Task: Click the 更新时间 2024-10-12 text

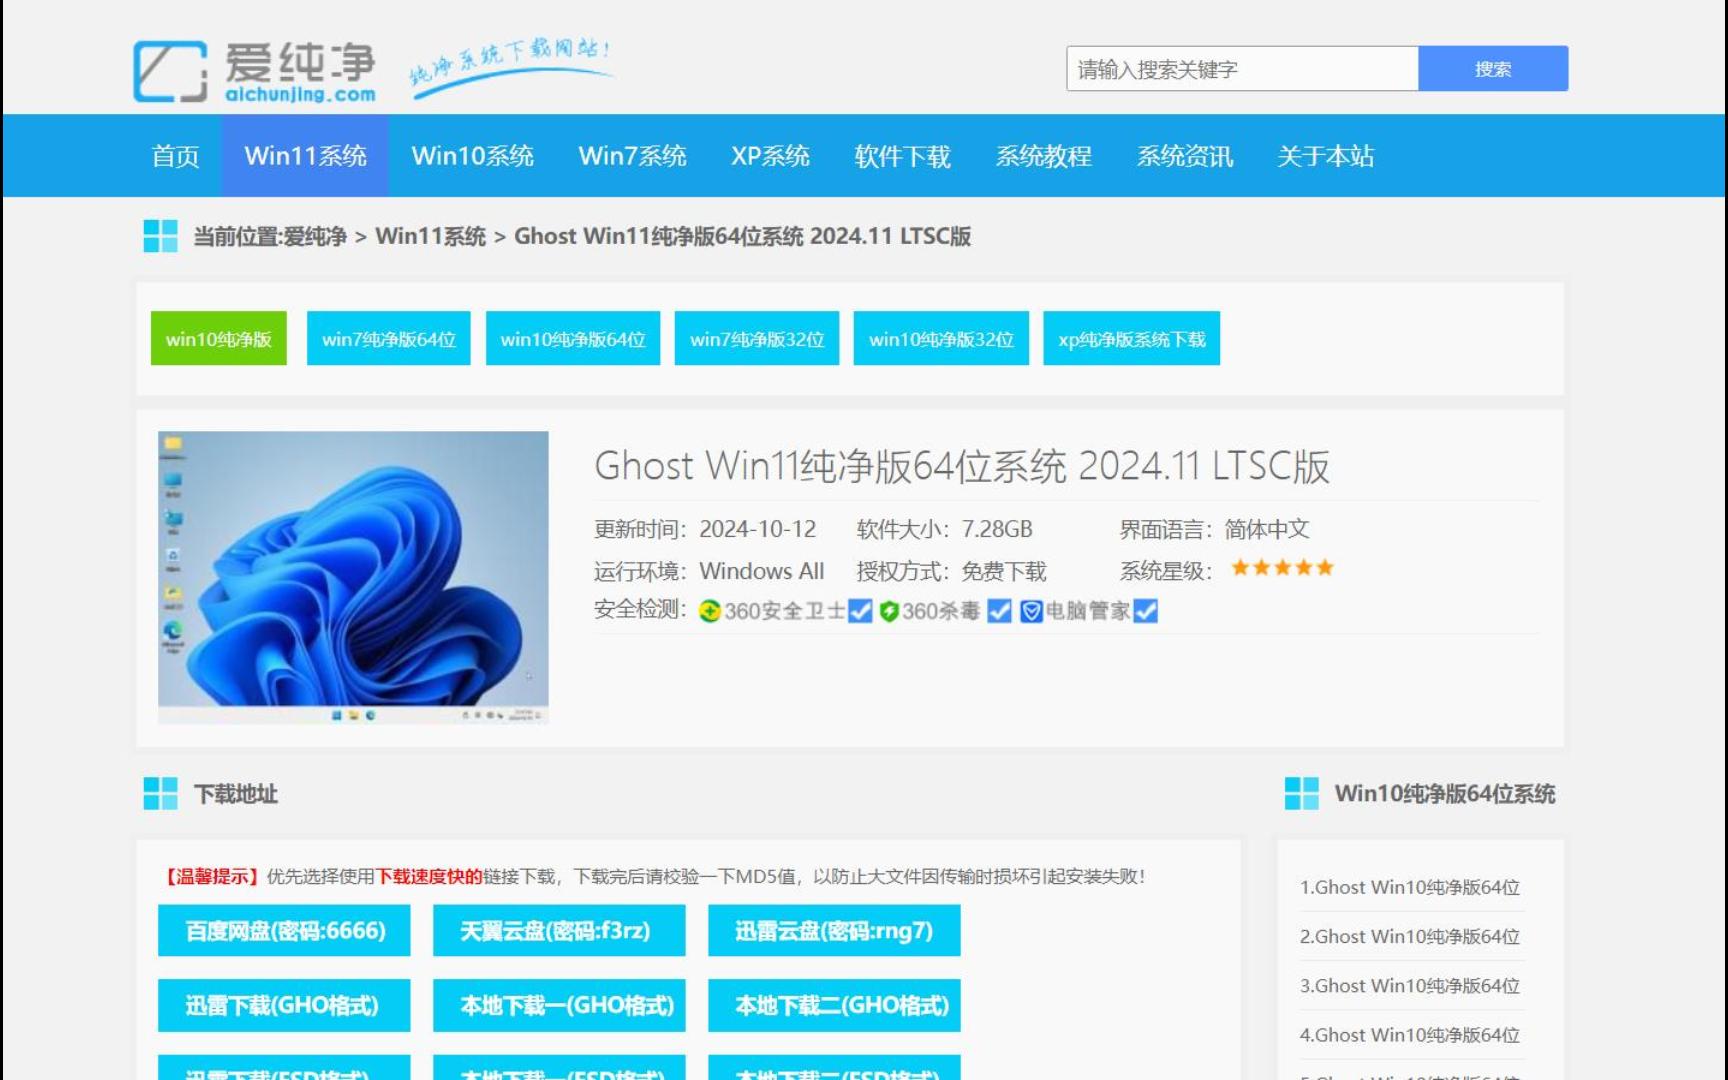Action: 705,529
